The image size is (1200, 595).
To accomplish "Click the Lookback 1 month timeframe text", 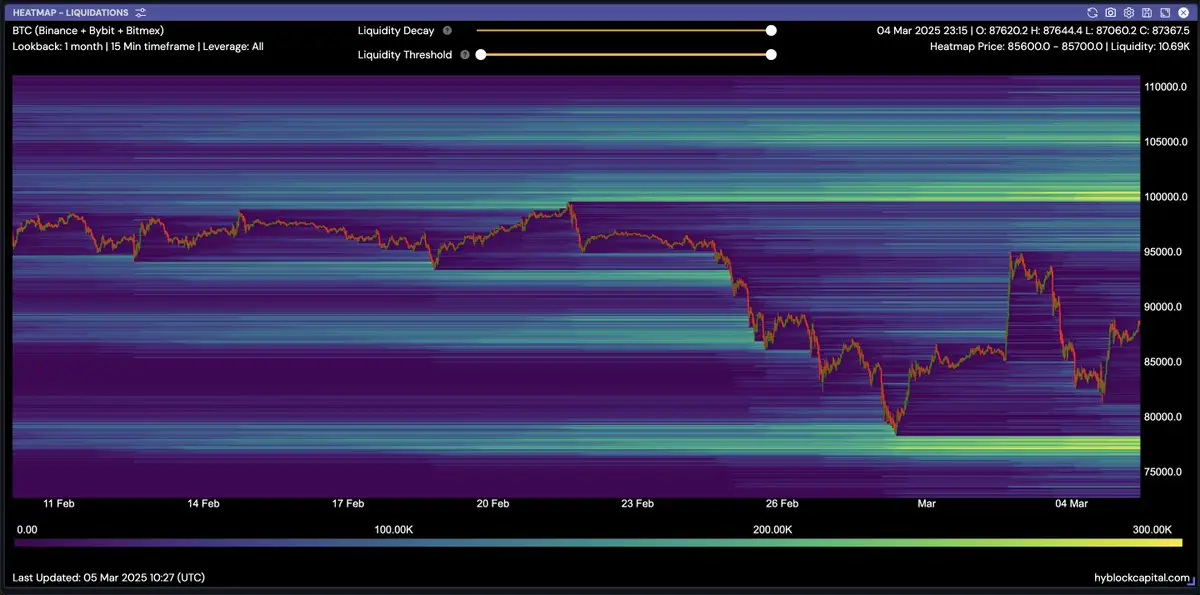I will tap(138, 47).
